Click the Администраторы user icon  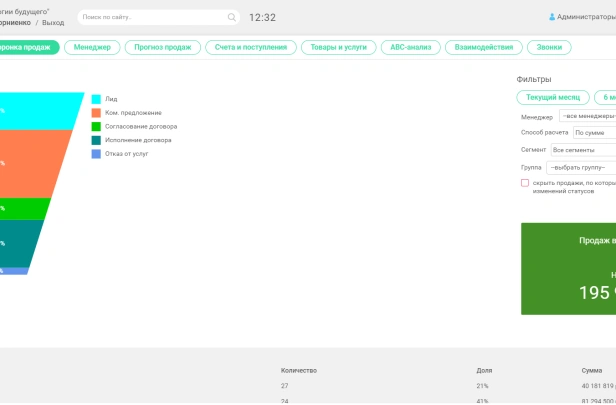click(552, 17)
